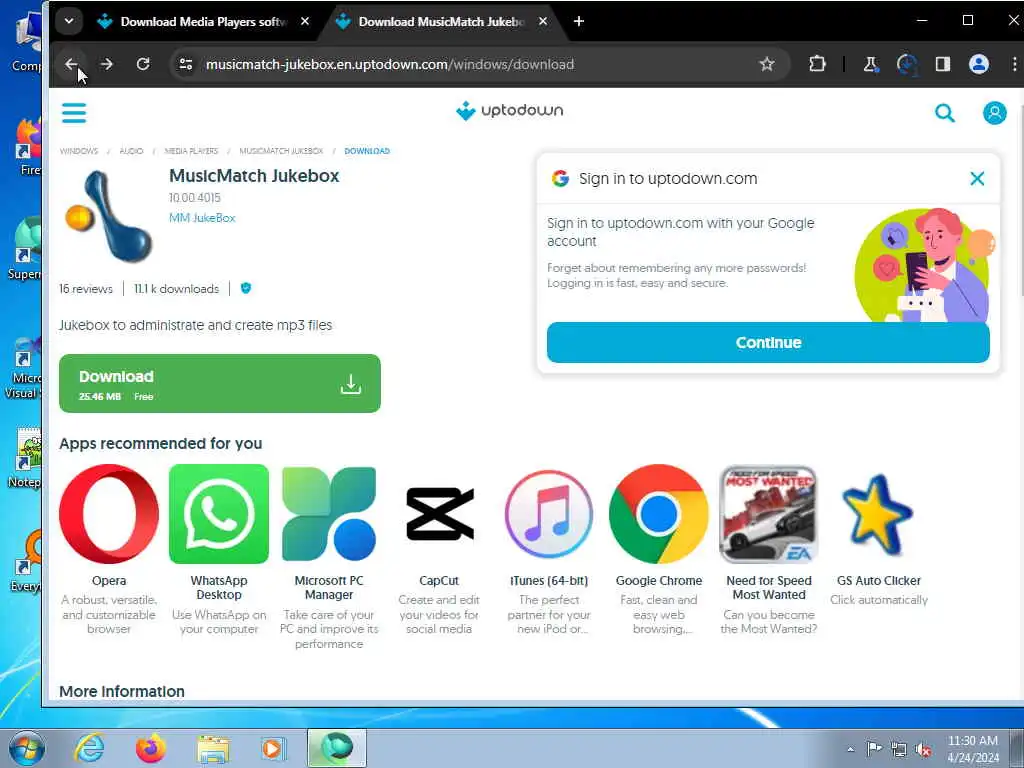Screen dimensions: 1024x768
Task: Show hidden system tray icons arrow
Action: click(850, 749)
